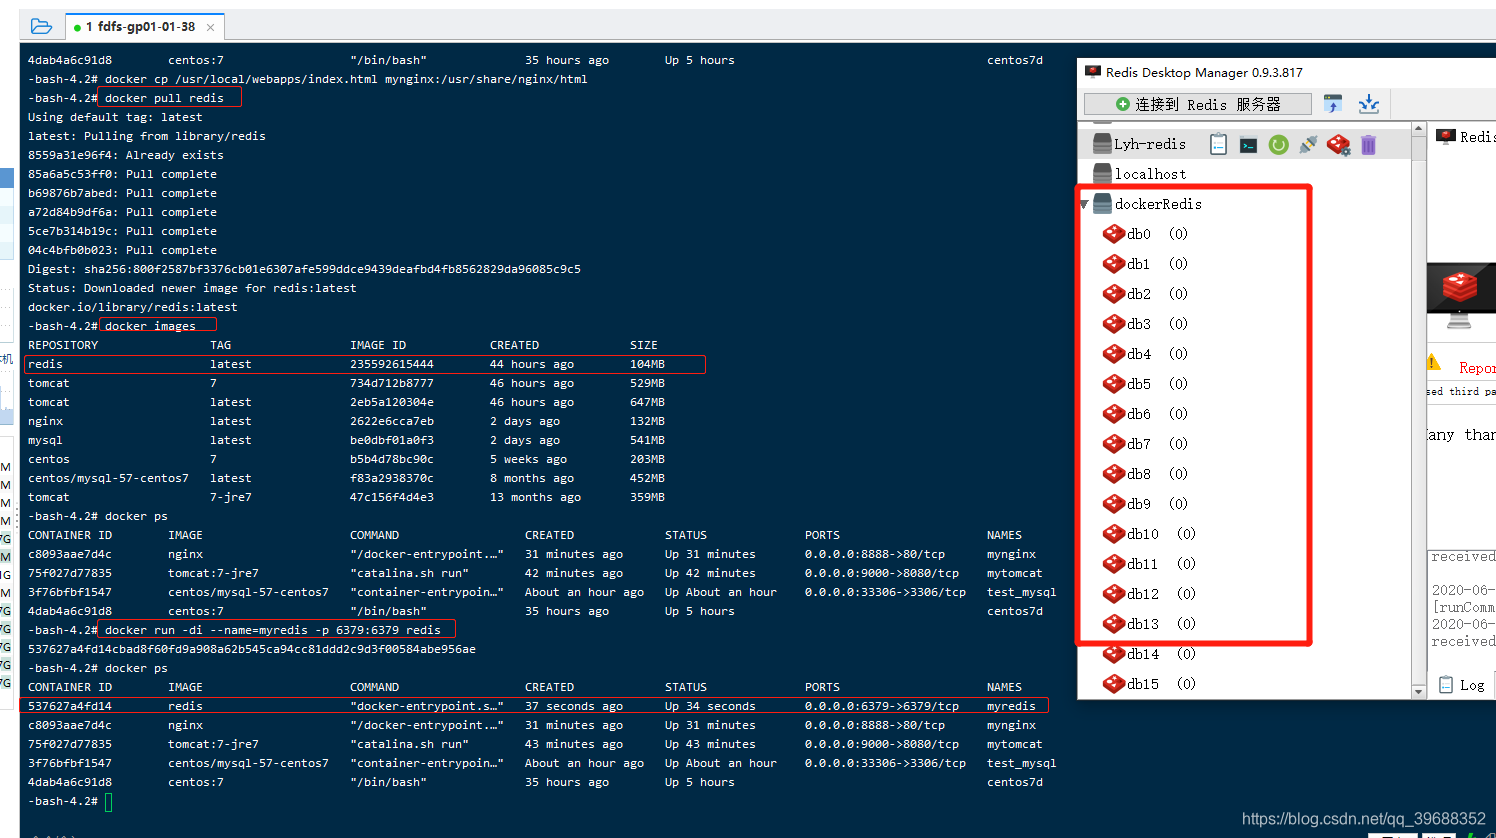Click image ID 734d712b8777 for tomcat
Viewport: 1496px width, 838px height.
click(392, 383)
